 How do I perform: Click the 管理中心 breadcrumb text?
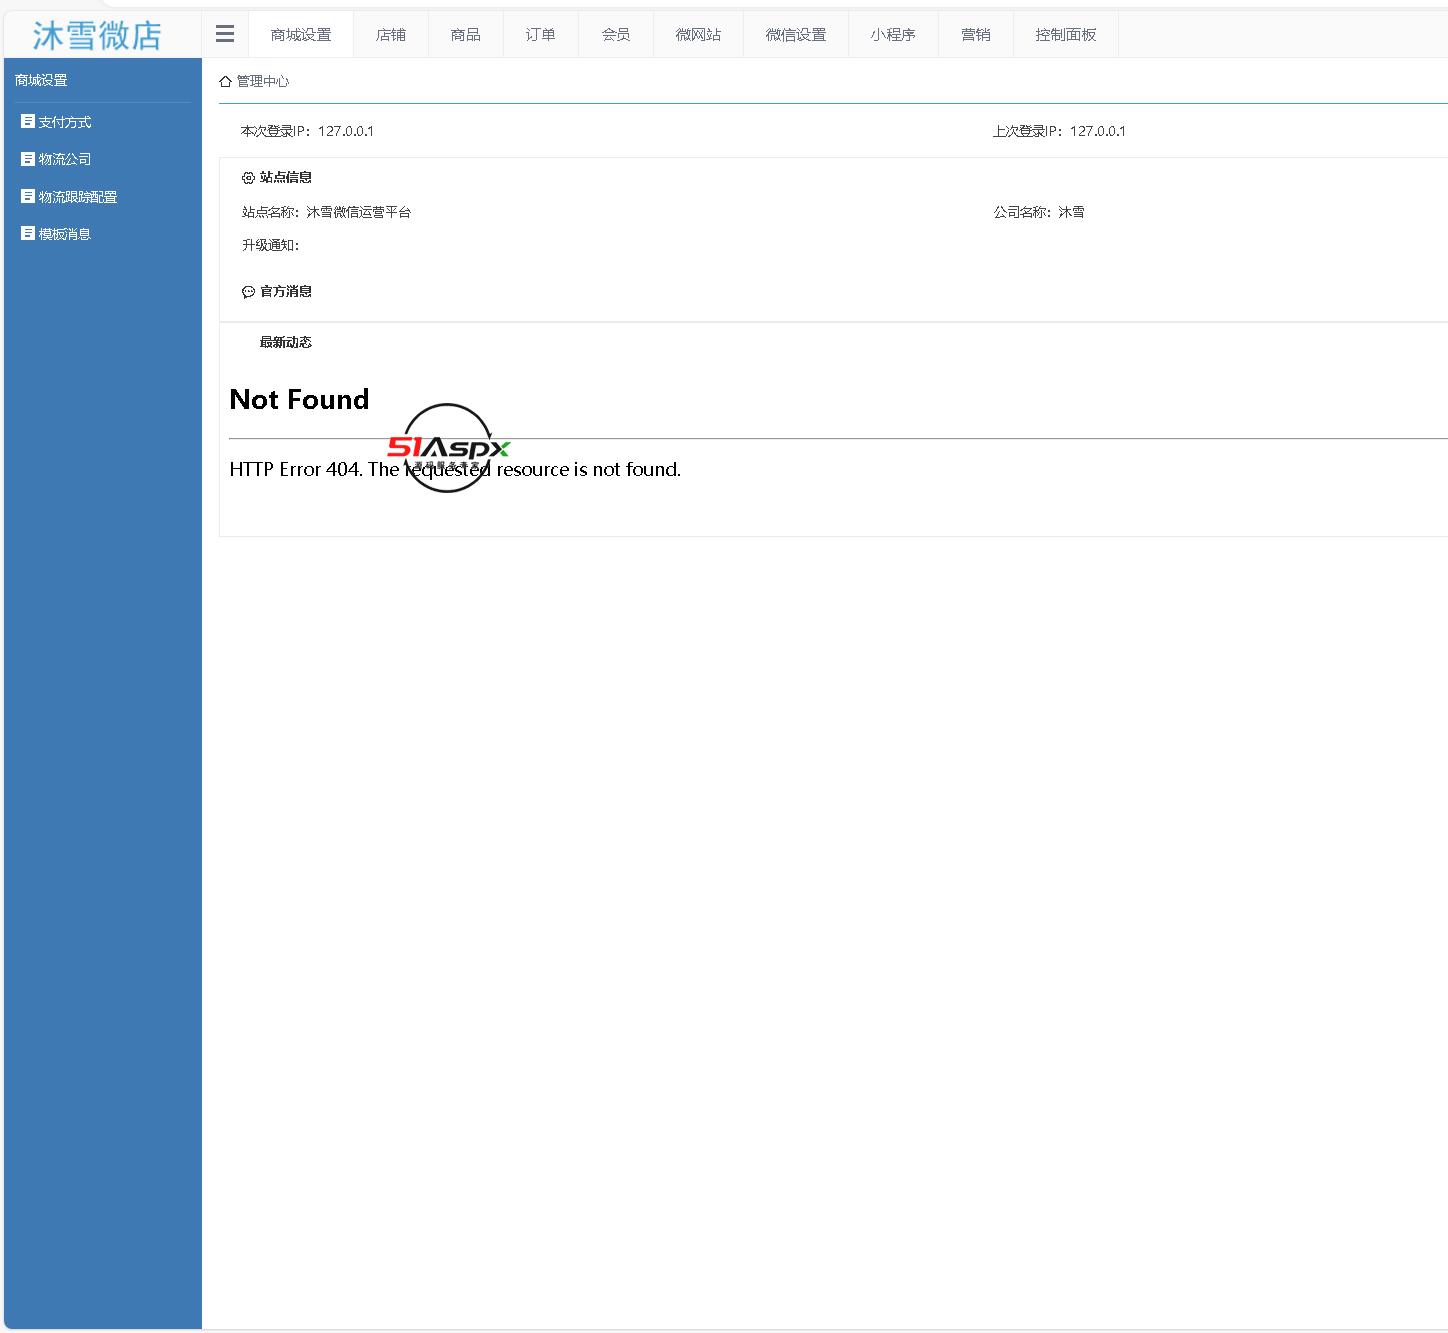pyautogui.click(x=263, y=82)
